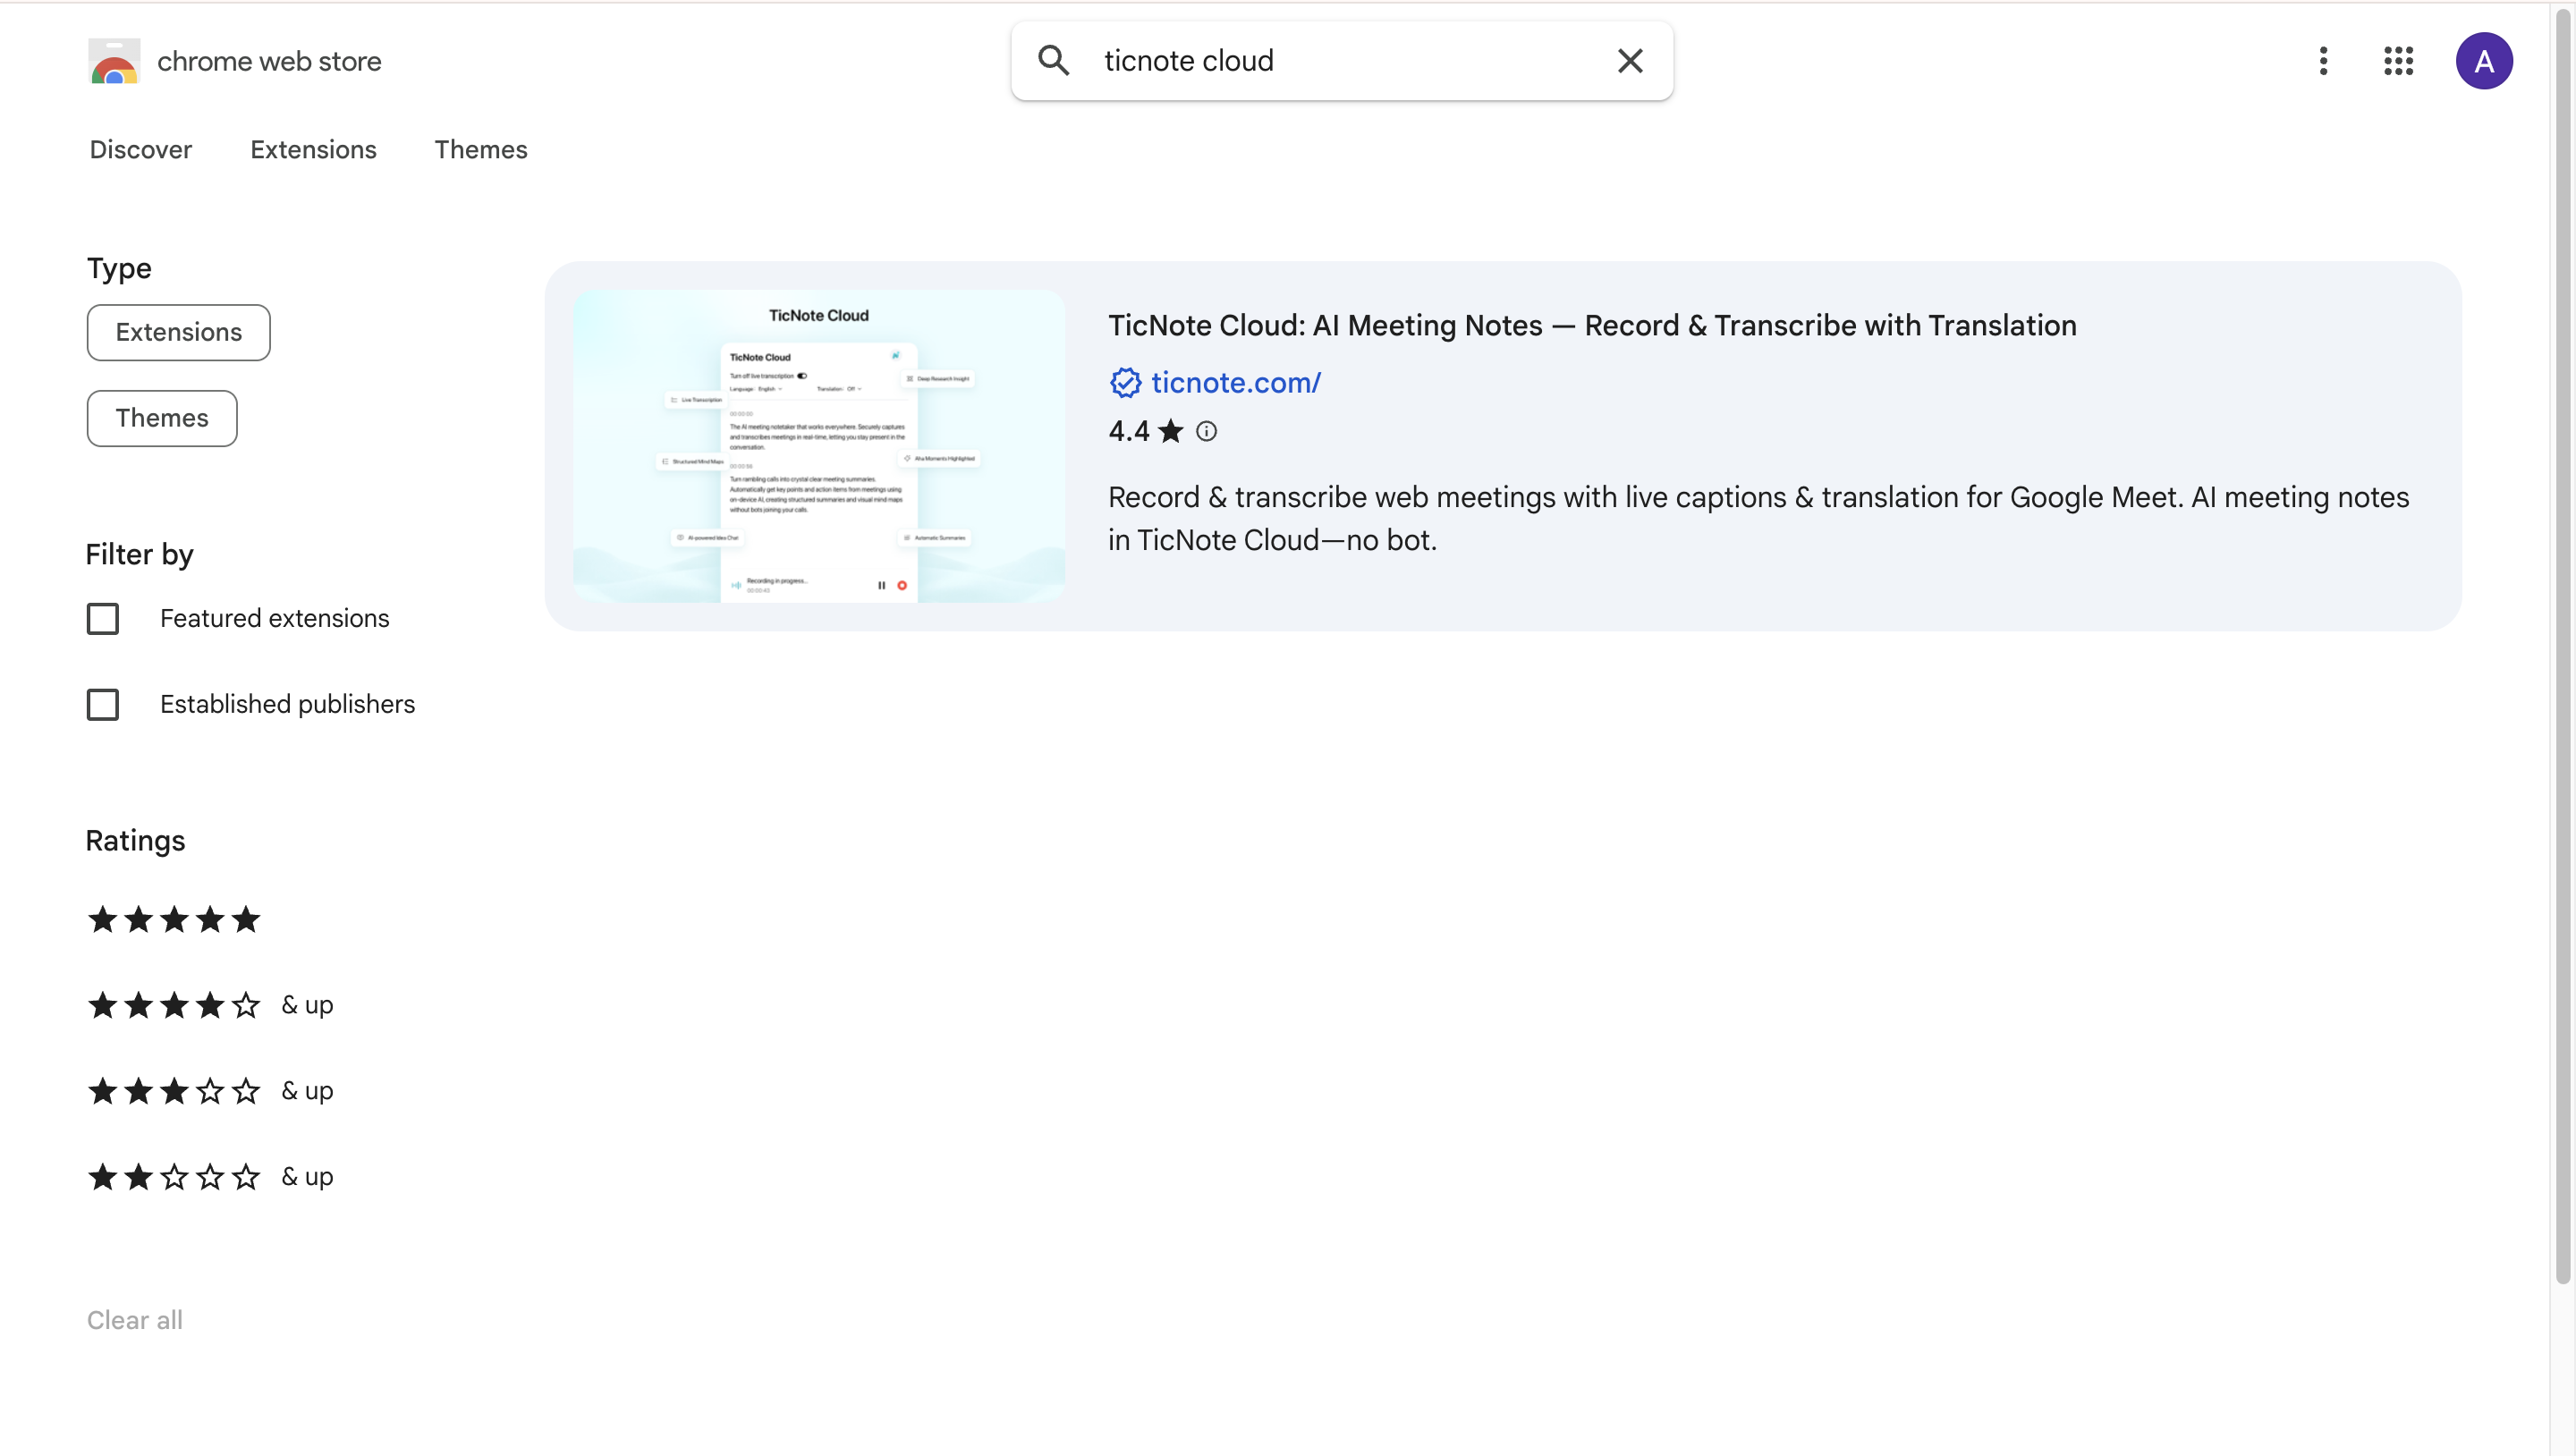Filter by Extensions type
Image resolution: width=2576 pixels, height=1456 pixels.
178,332
